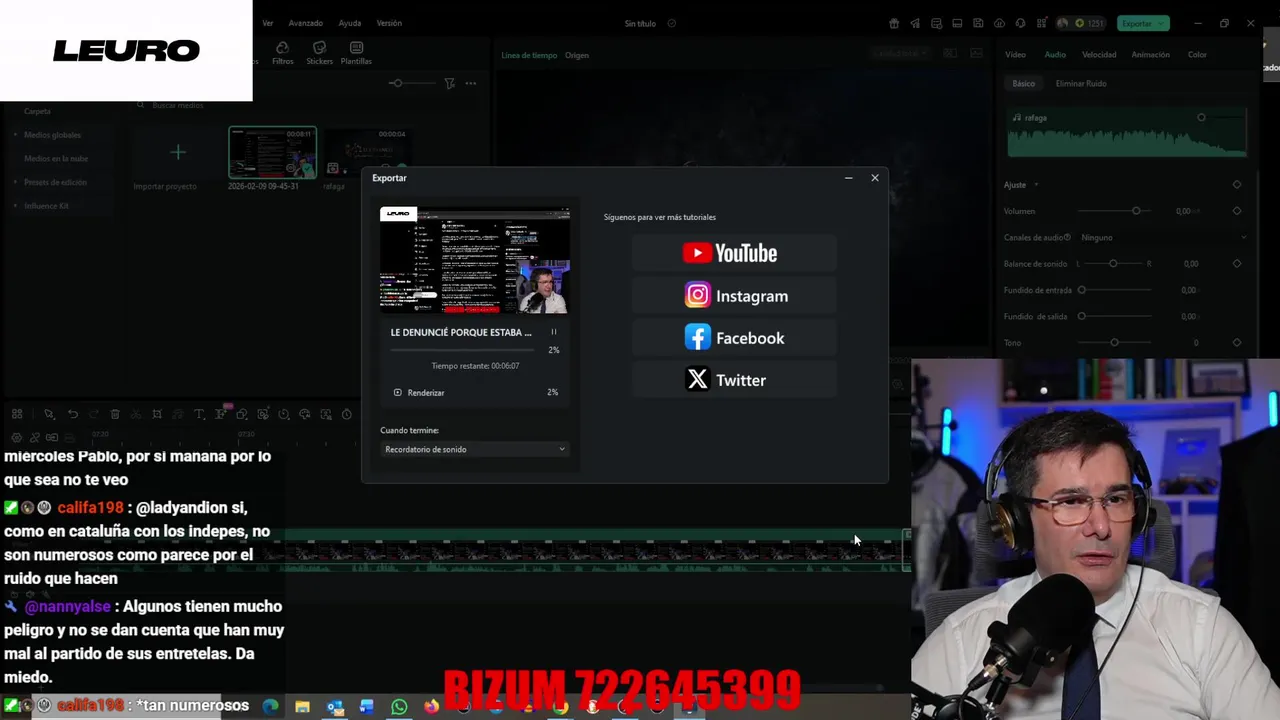Open YouTube link in Export dialog

click(733, 253)
